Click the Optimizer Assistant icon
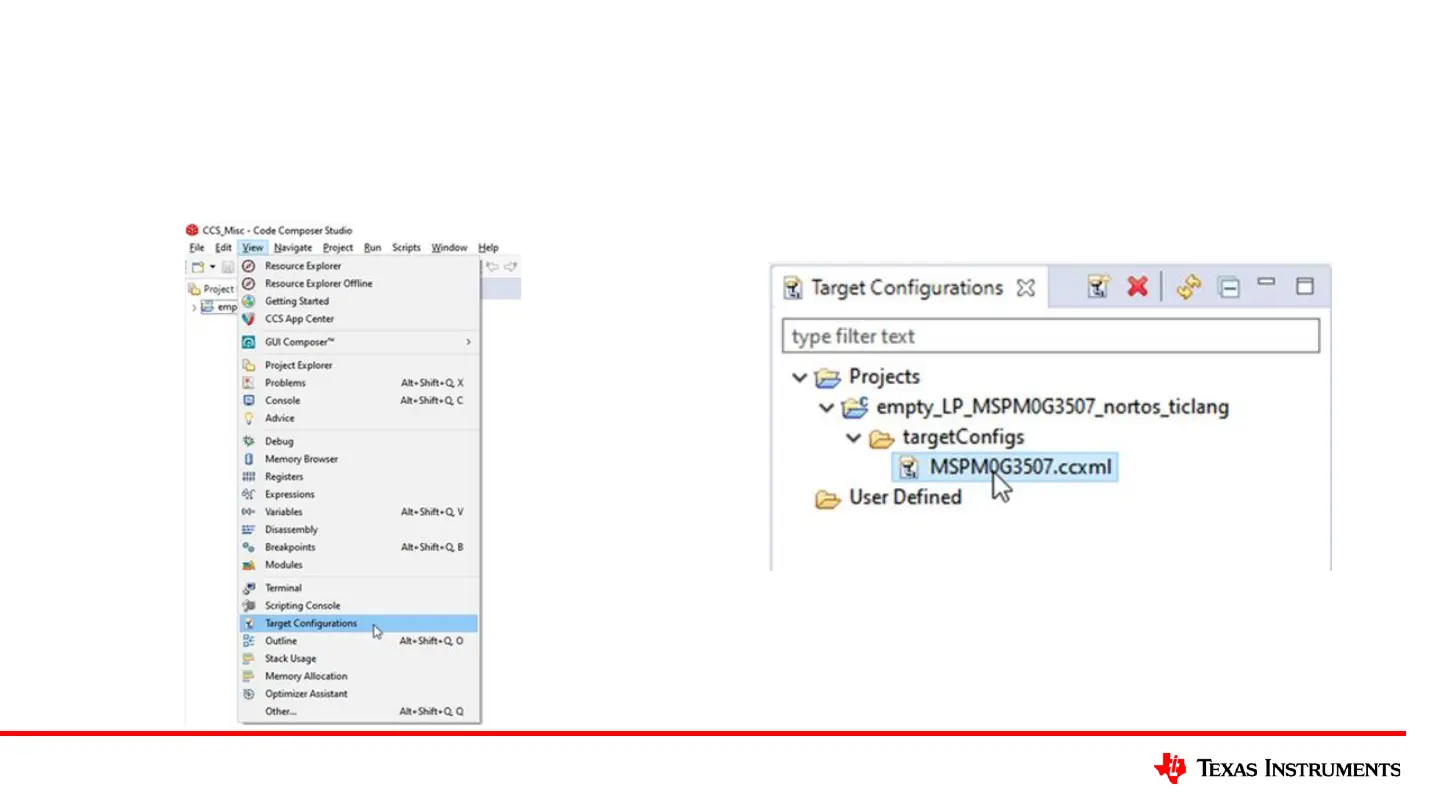The image size is (1440, 810). point(249,694)
